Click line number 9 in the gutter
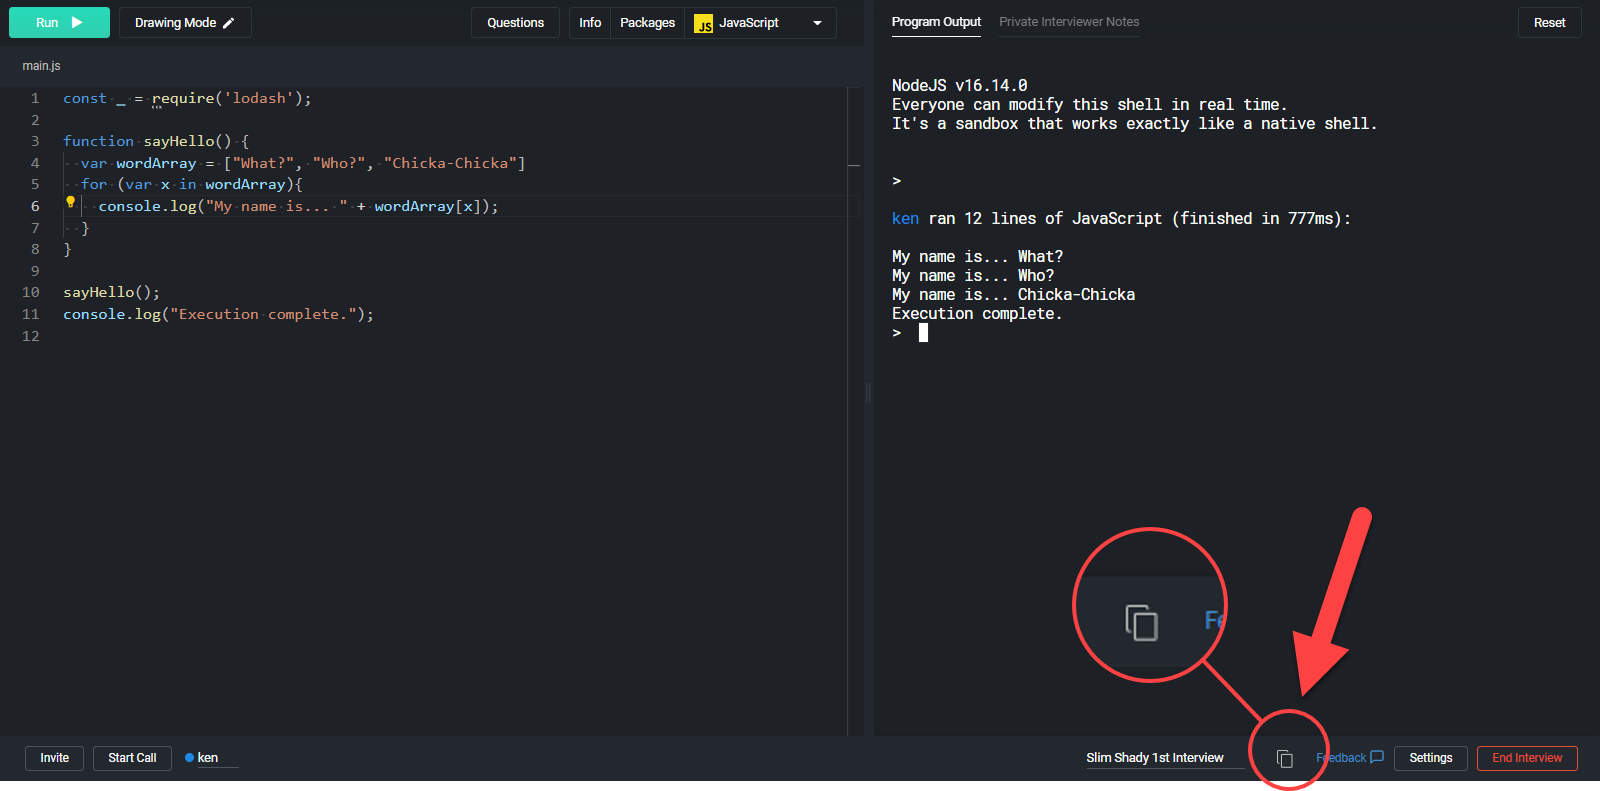Image resolution: width=1600 pixels, height=791 pixels. coord(35,271)
